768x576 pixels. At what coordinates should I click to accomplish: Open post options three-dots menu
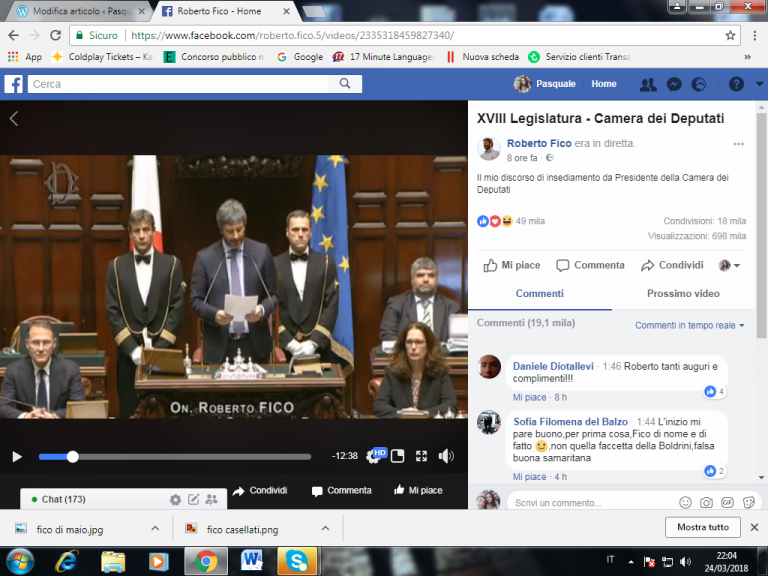pos(738,144)
